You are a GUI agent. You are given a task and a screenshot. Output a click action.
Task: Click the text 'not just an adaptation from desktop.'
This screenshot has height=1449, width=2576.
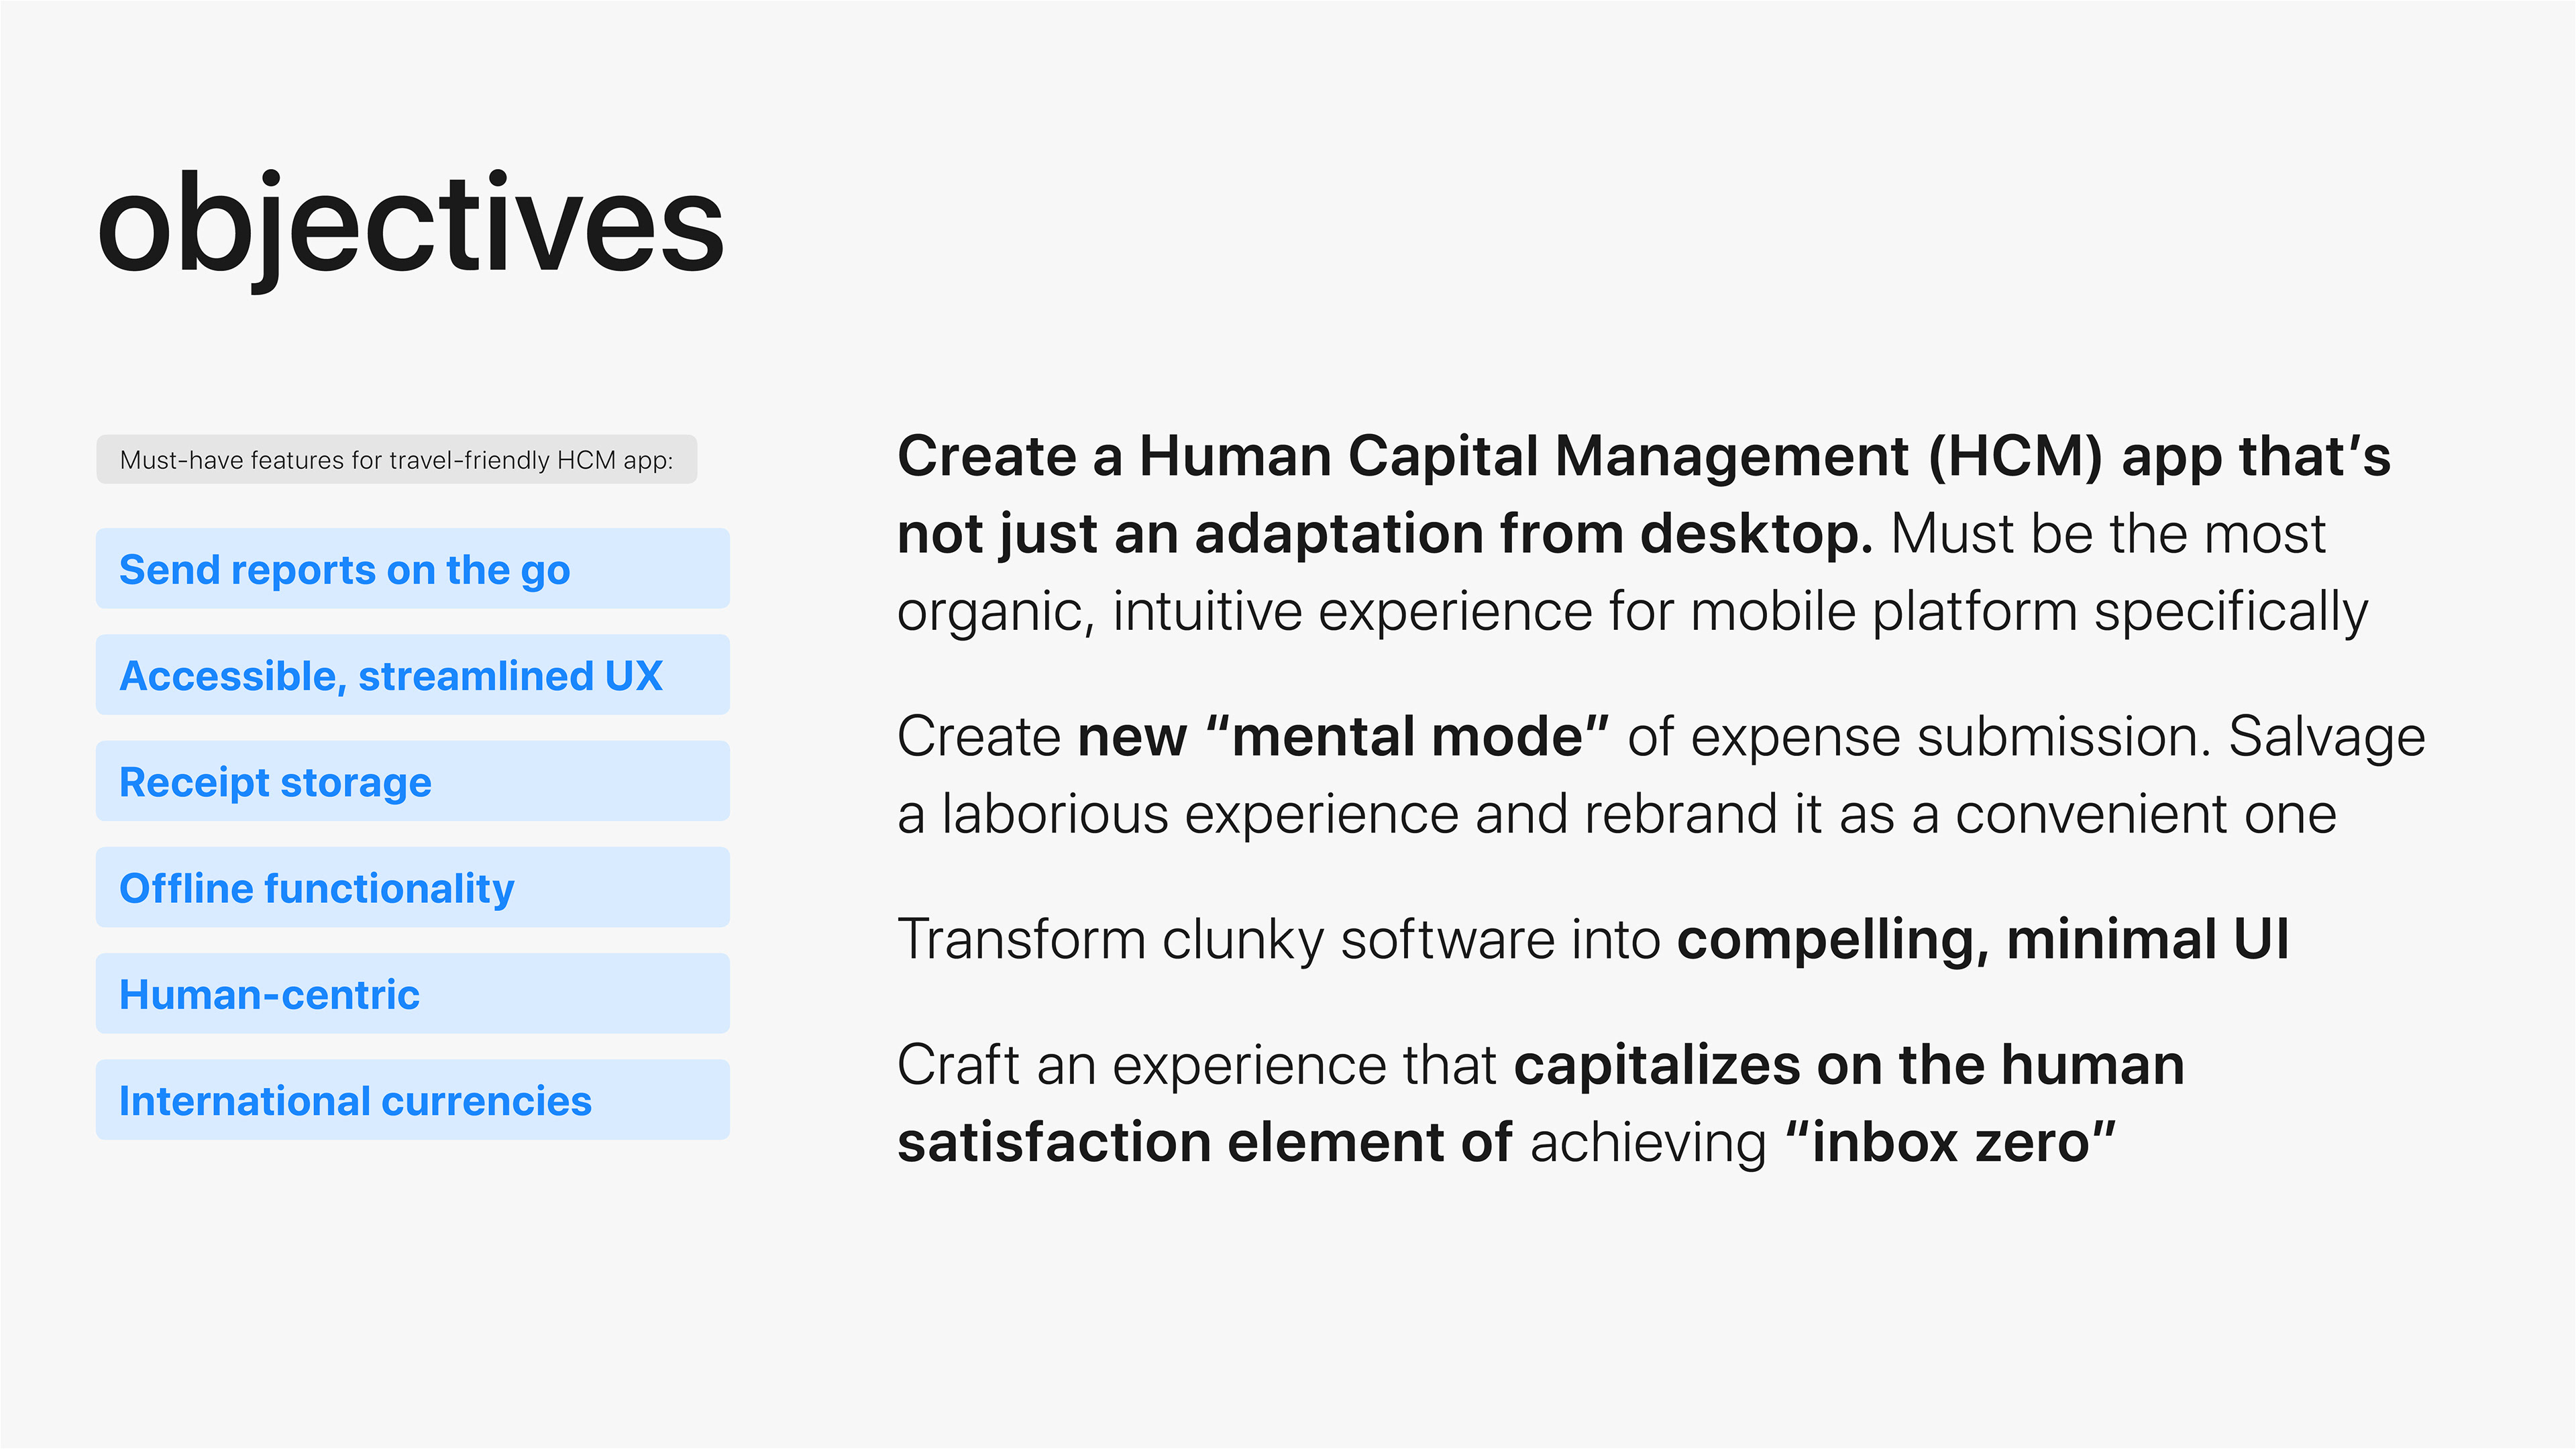pyautogui.click(x=1385, y=534)
